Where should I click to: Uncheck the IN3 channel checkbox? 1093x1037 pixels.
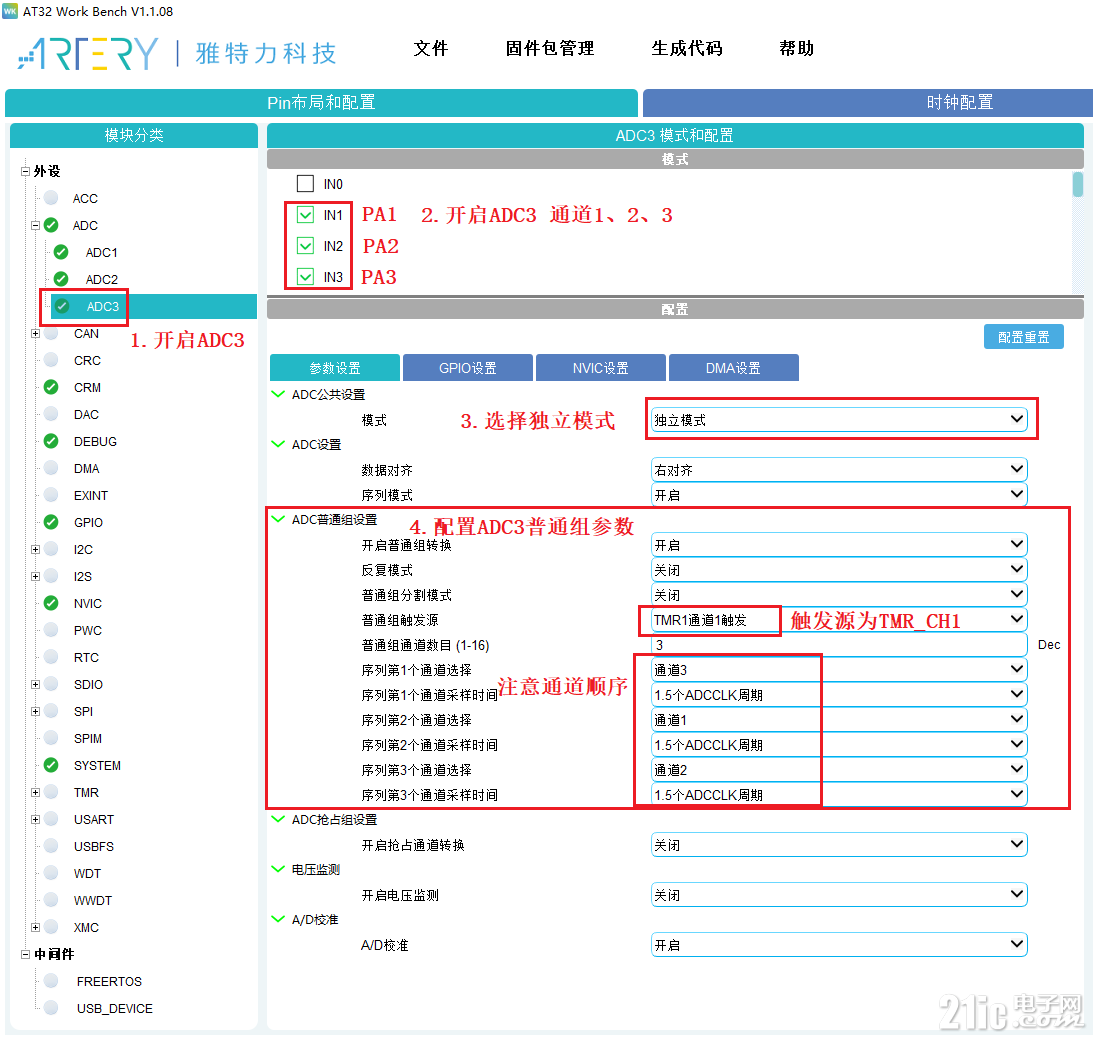[305, 277]
